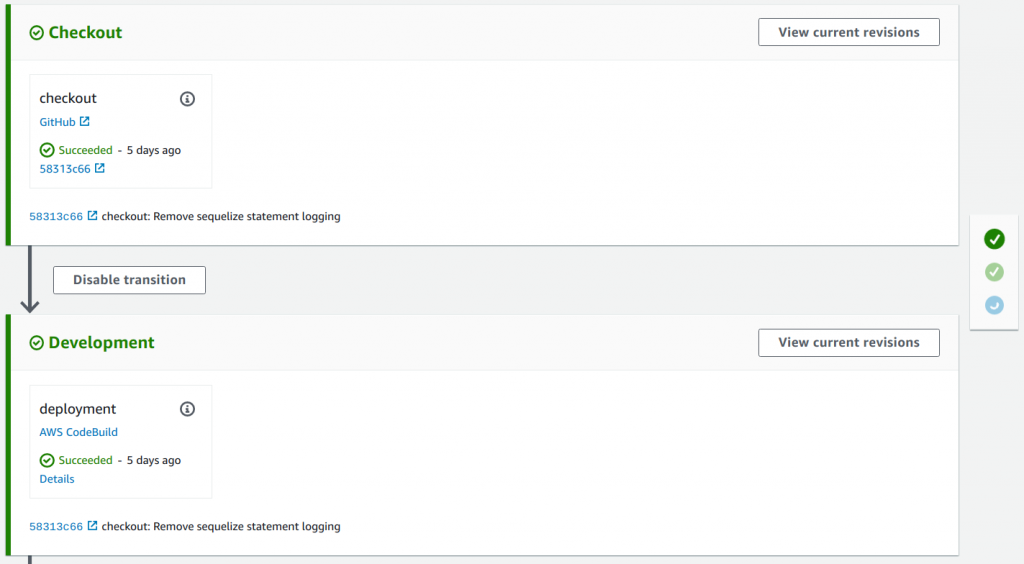Open commit 58313c66 link under Development stage
The image size is (1024, 564).
point(56,526)
